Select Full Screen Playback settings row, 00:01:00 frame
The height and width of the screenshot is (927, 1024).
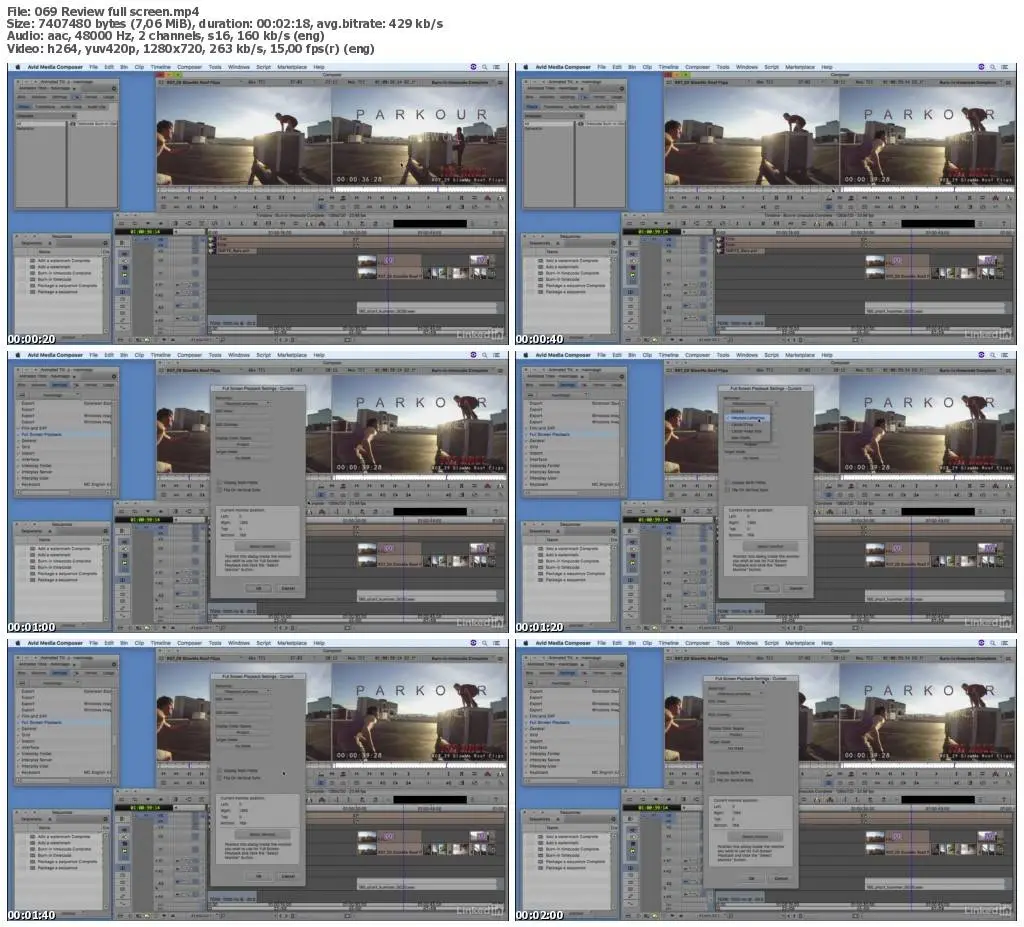(x=63, y=434)
